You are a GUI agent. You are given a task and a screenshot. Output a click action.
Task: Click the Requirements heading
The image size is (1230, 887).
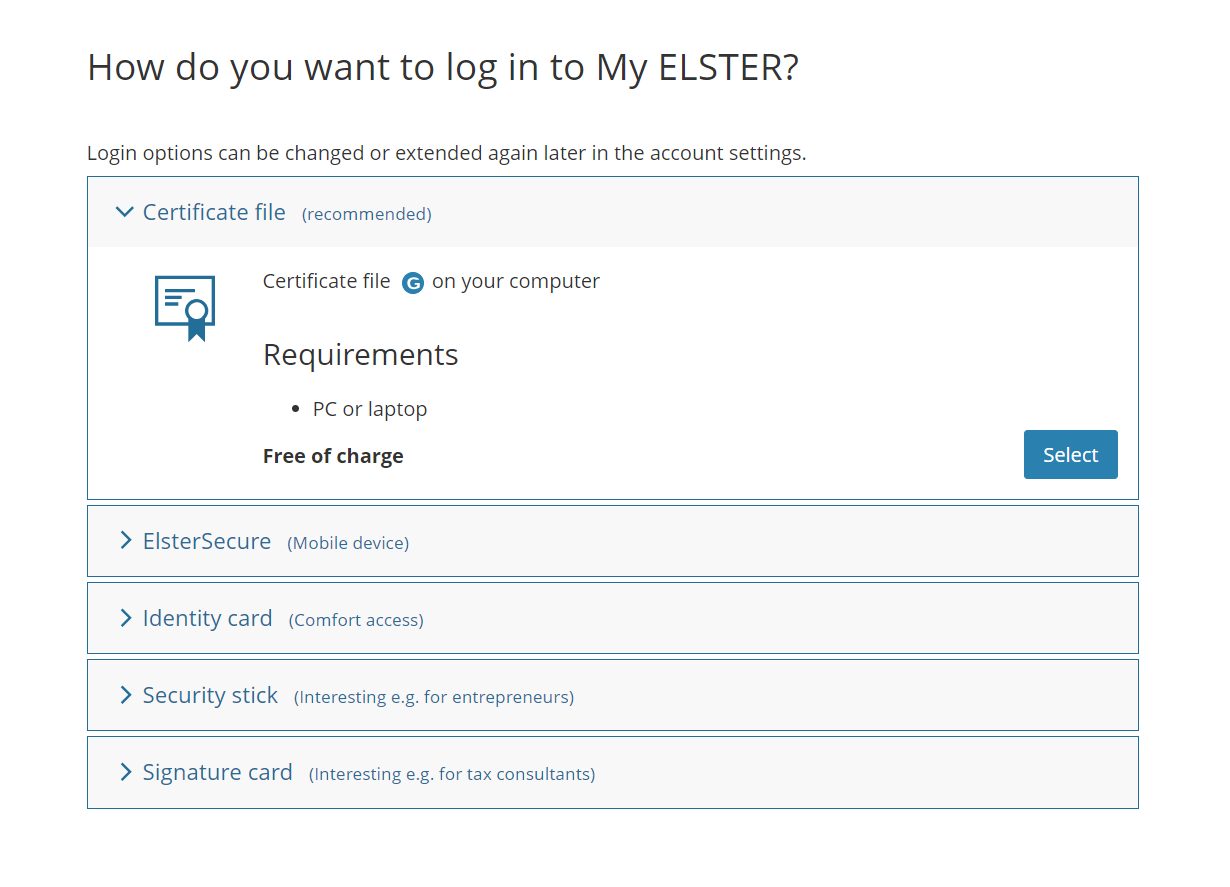pyautogui.click(x=361, y=355)
